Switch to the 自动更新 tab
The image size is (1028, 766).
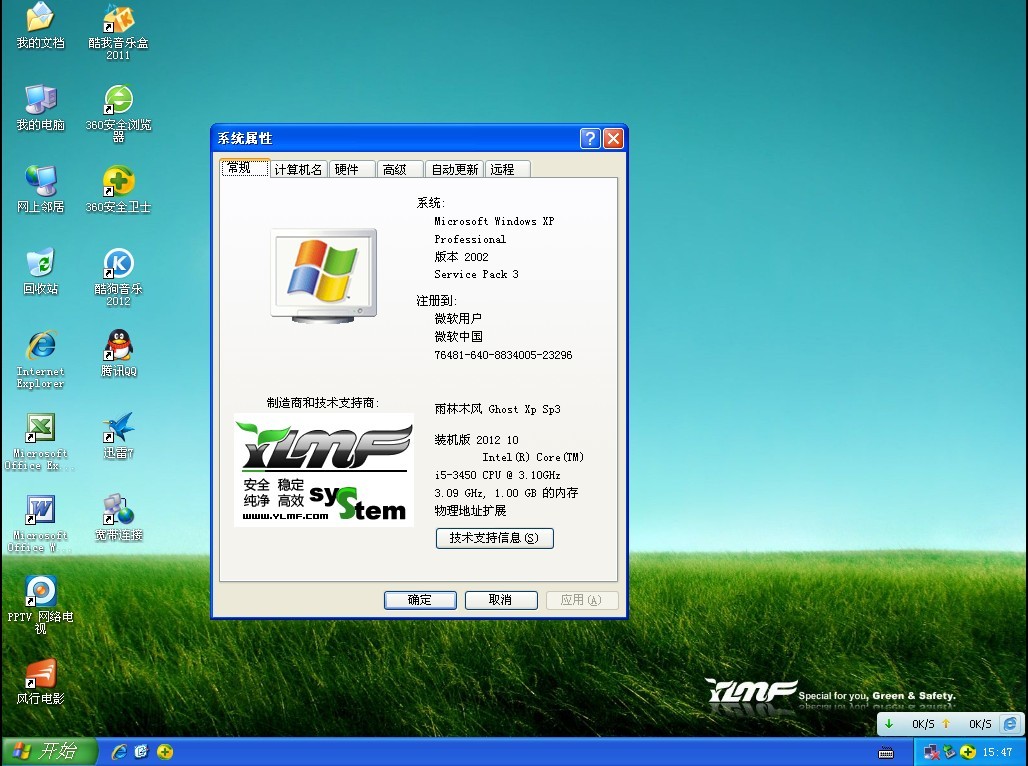tap(454, 168)
